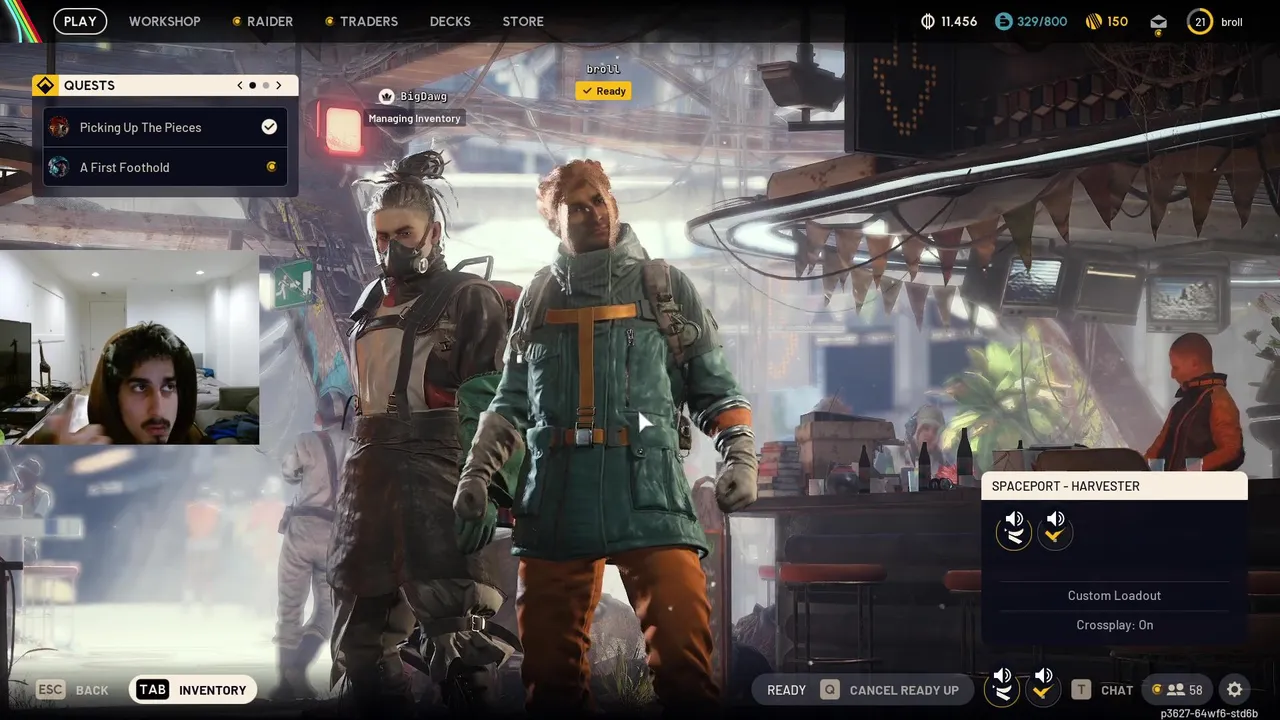Open the RAIDER tab

(x=263, y=21)
